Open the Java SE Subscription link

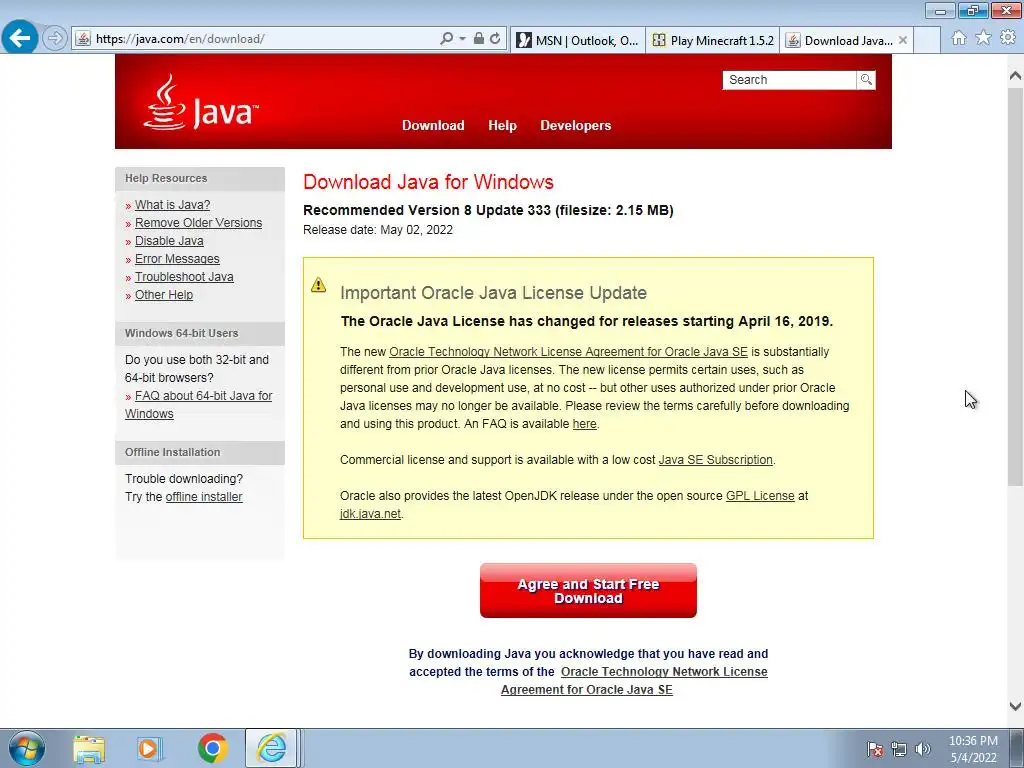[x=715, y=460]
